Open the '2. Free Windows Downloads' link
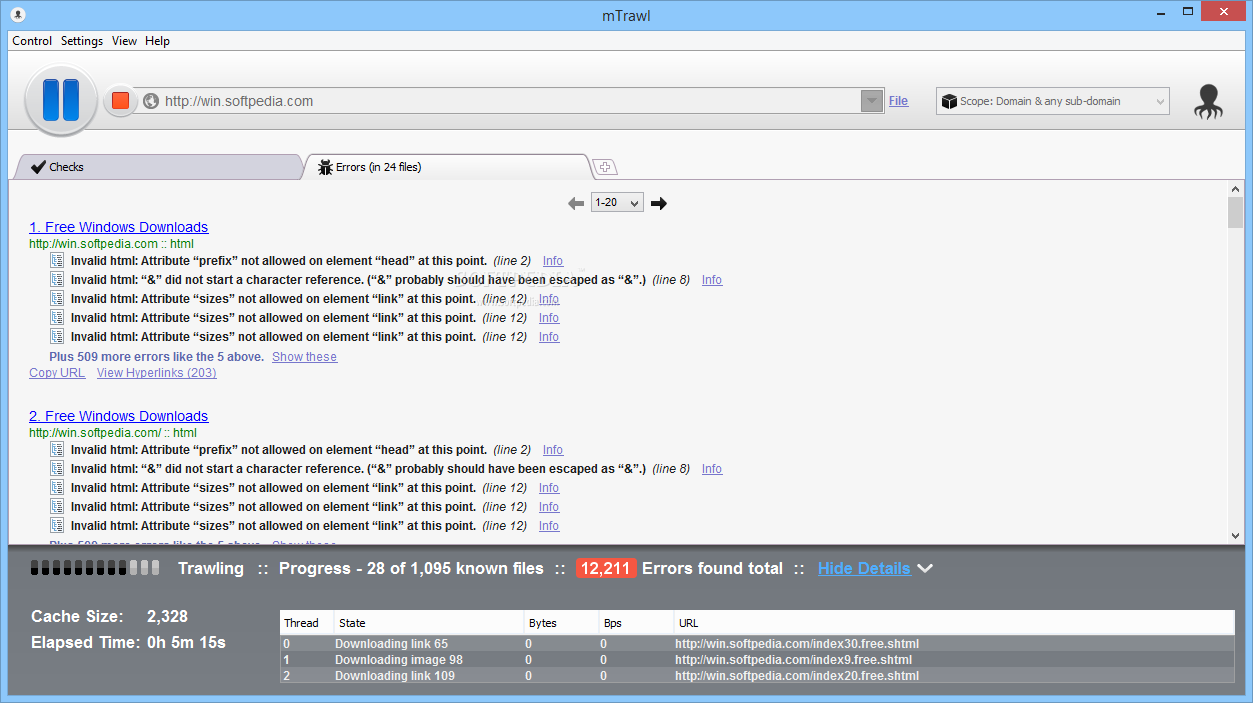 [119, 416]
